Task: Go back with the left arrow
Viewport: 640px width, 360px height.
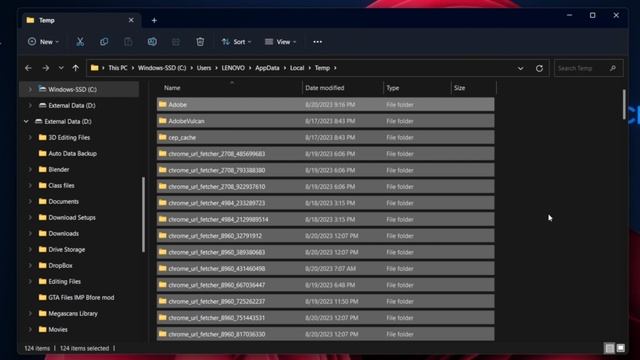Action: click(x=28, y=68)
